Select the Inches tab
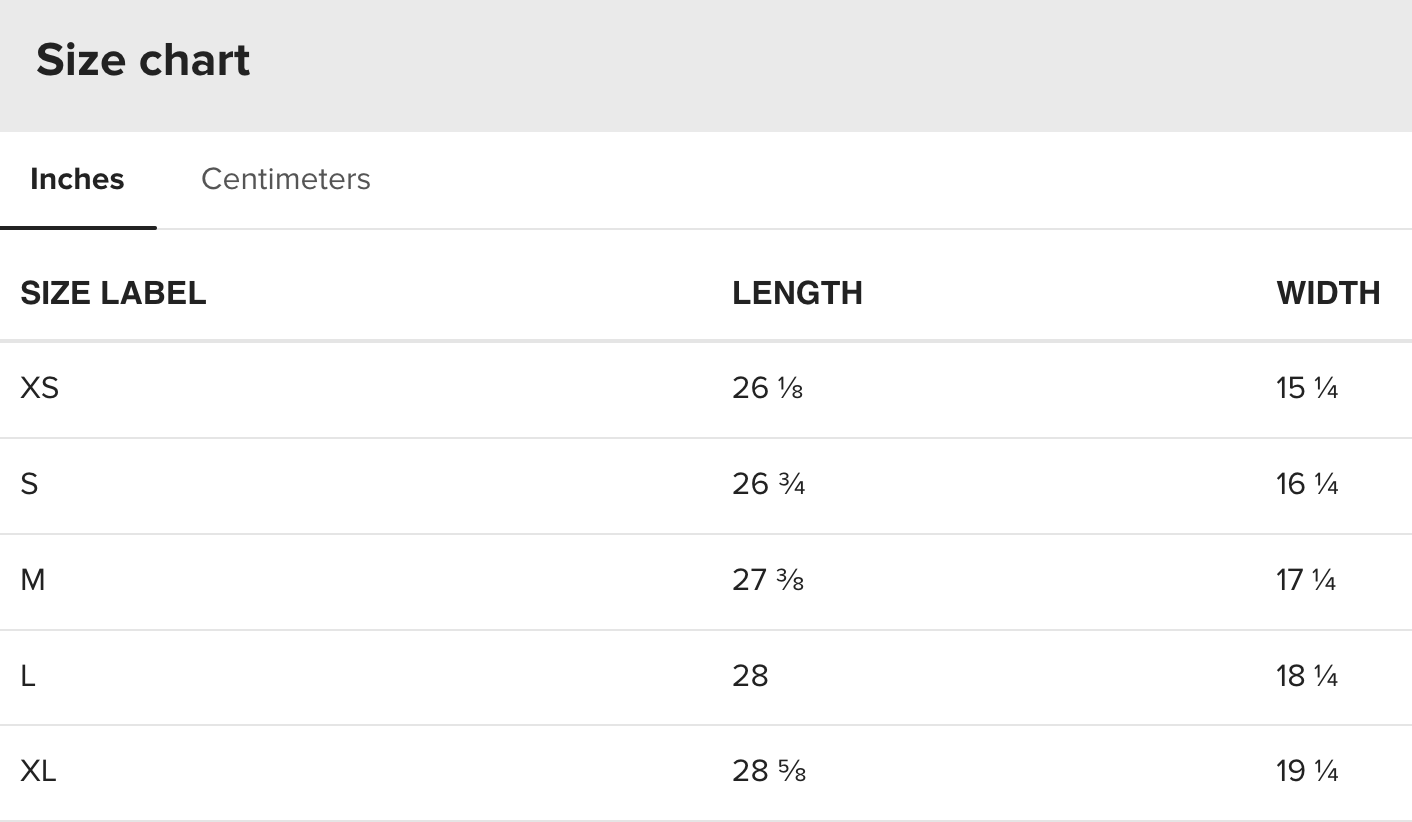This screenshot has width=1412, height=822. tap(77, 179)
